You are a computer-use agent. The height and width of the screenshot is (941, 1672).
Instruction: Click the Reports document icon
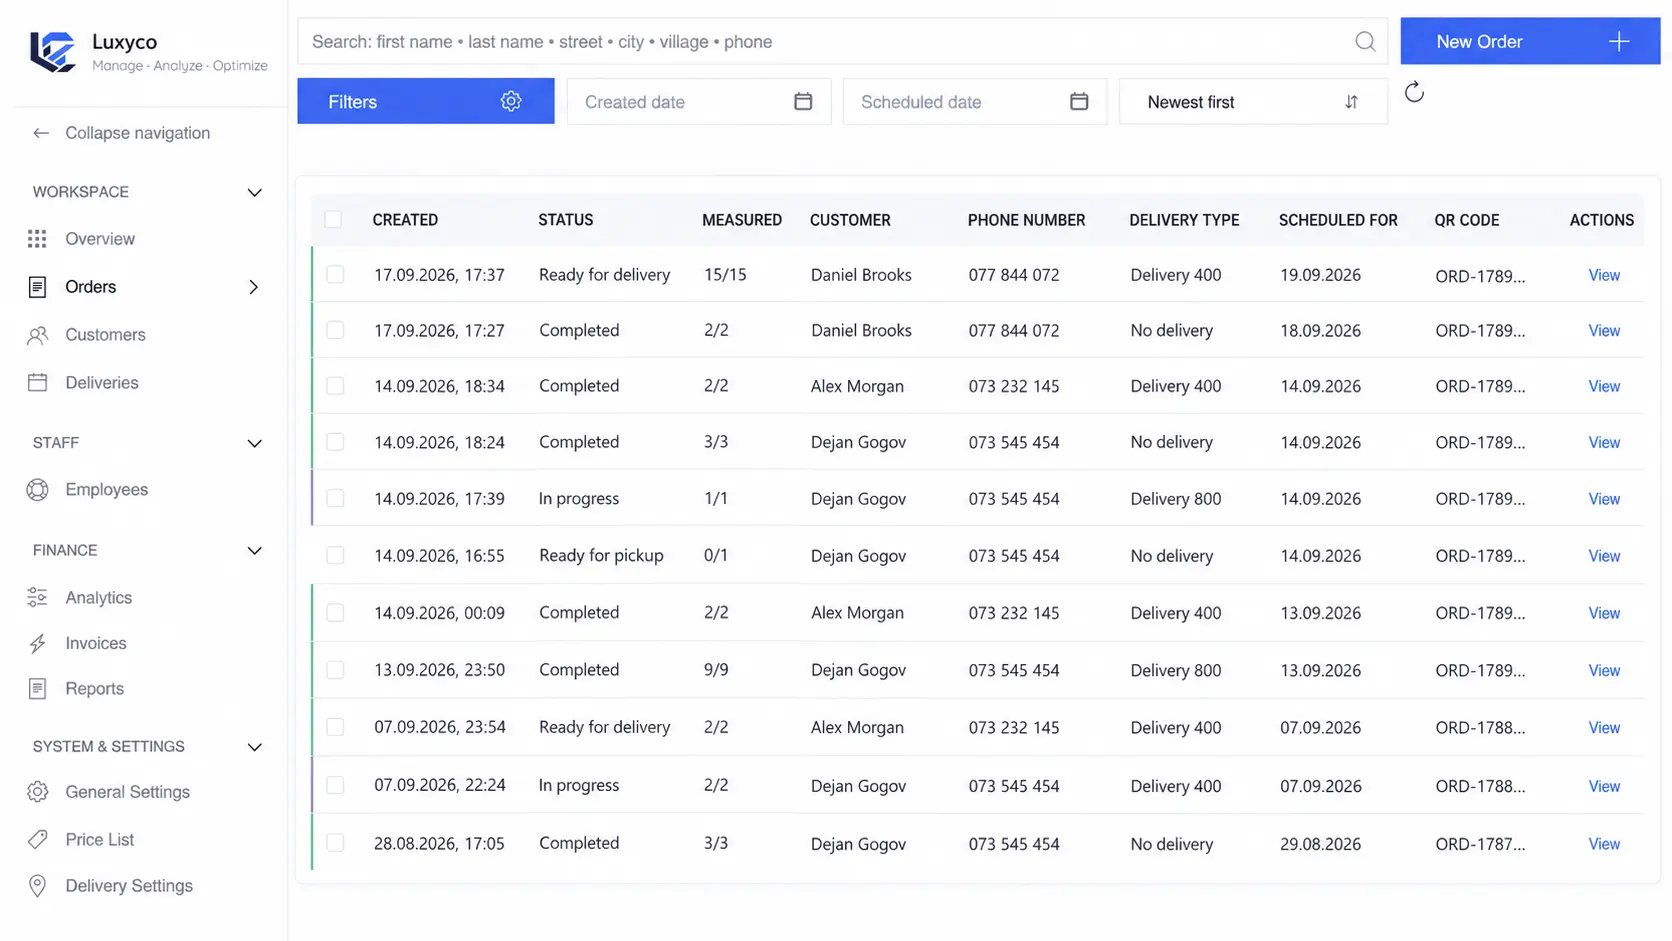click(37, 688)
